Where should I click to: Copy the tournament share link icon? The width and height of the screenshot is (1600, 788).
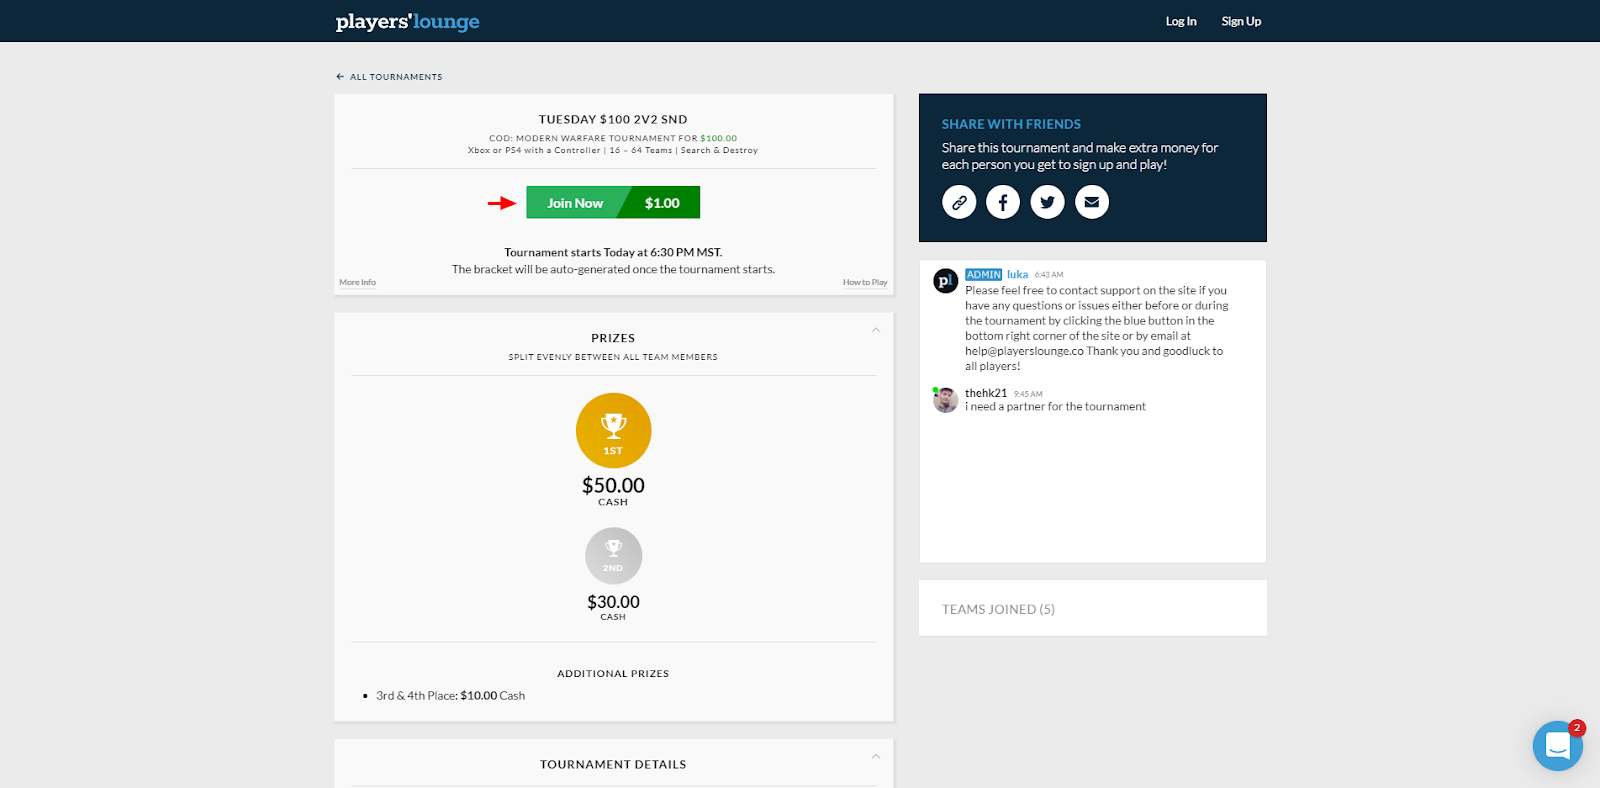(959, 202)
